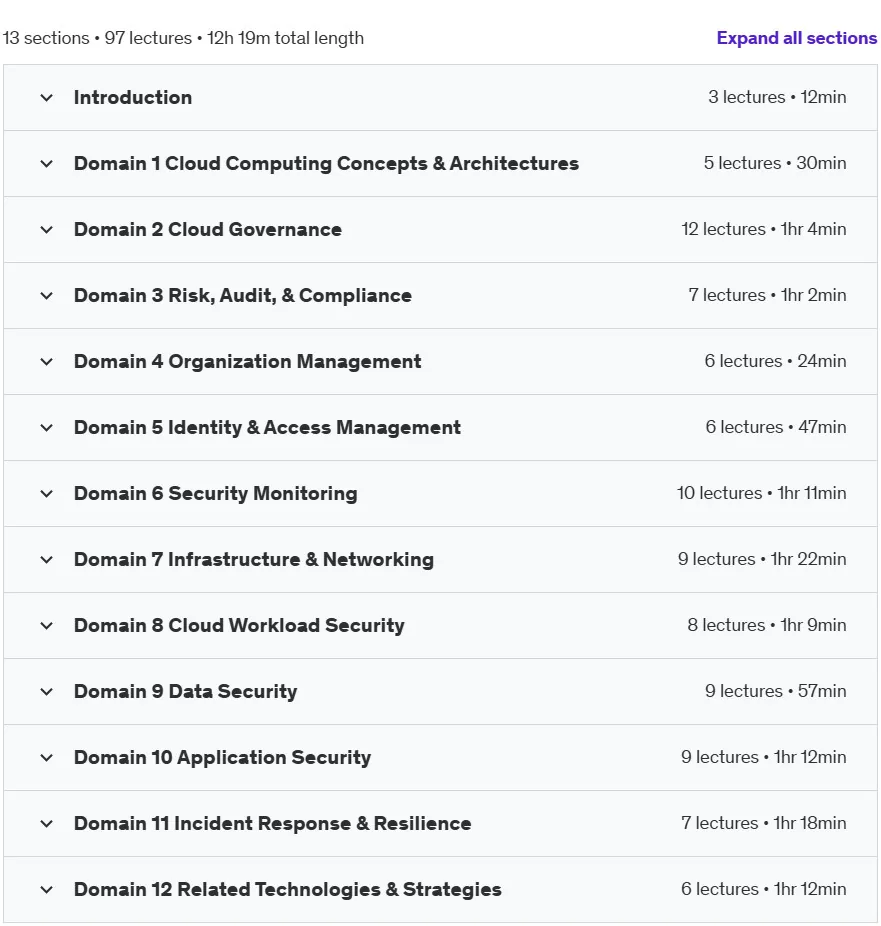
Task: Click the 9 lectures • 1hr 22min label
Action: click(x=762, y=559)
